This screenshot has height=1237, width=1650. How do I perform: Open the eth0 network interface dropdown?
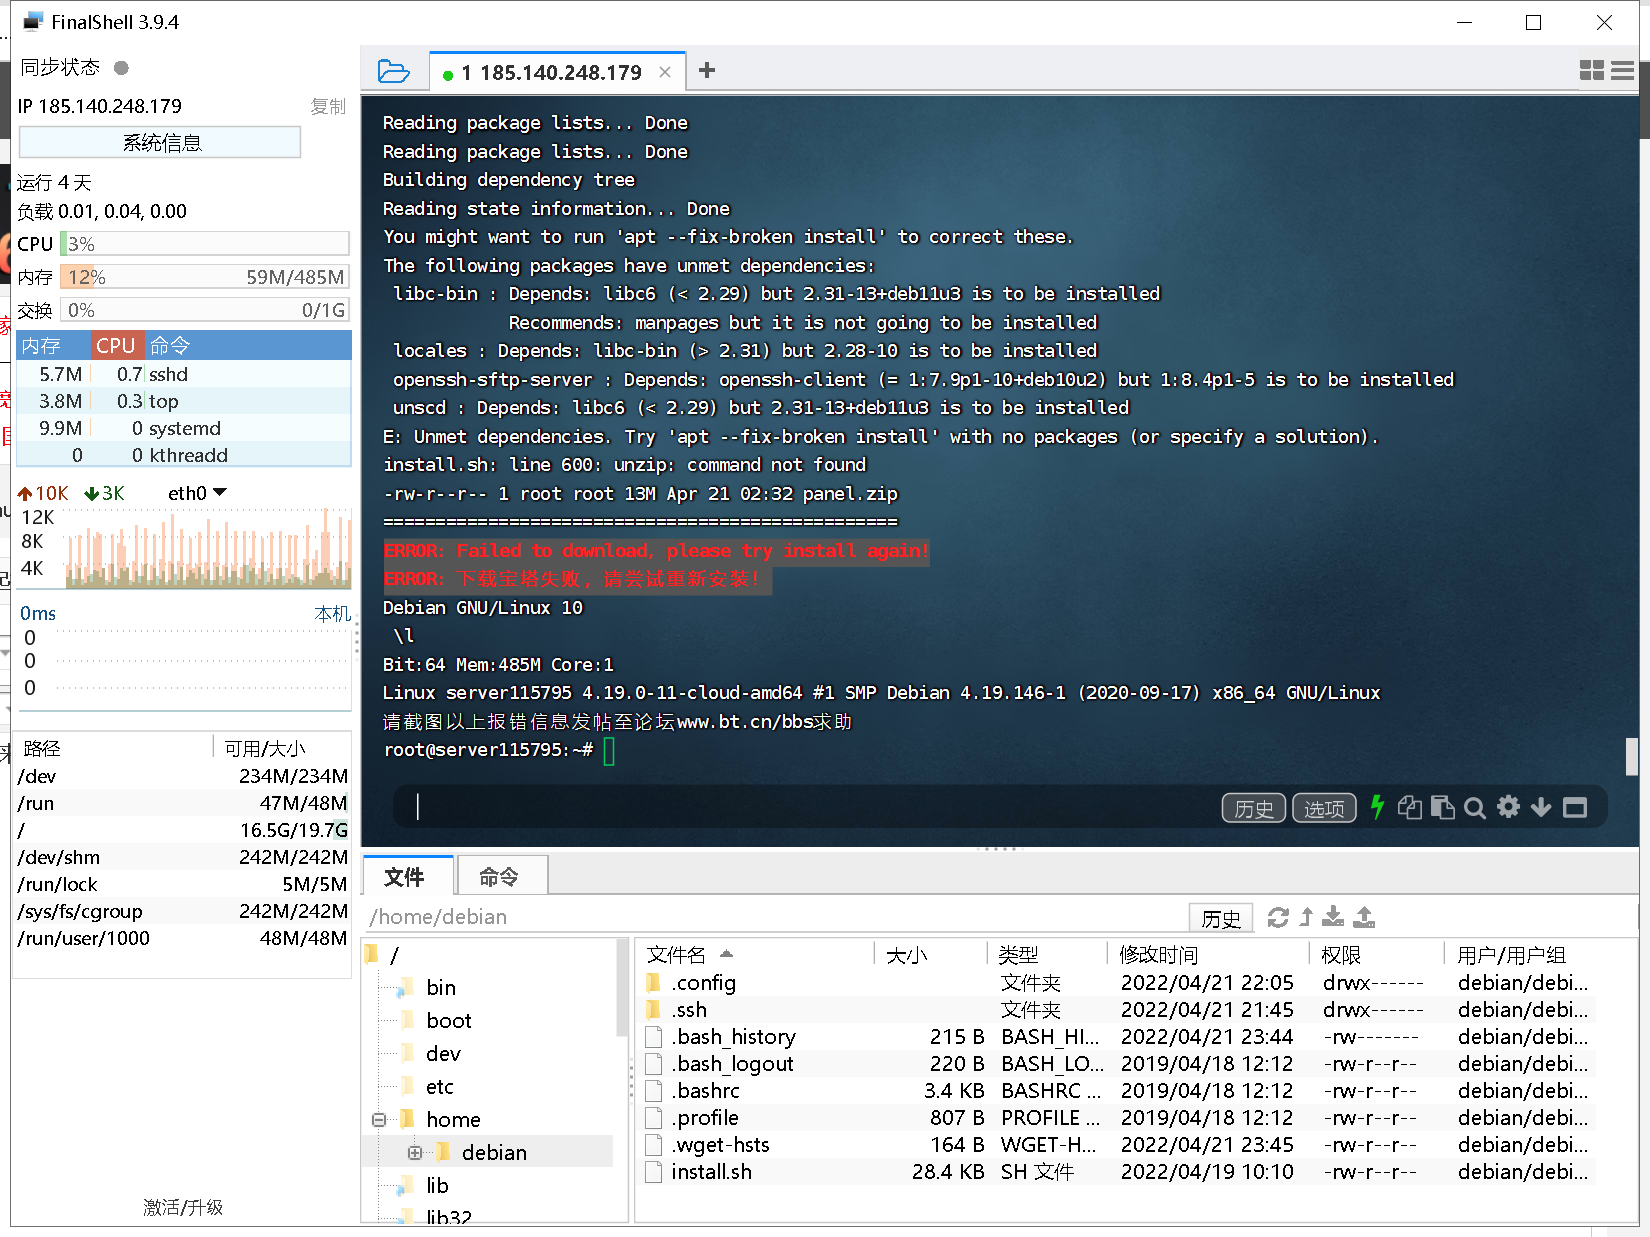[x=197, y=493]
